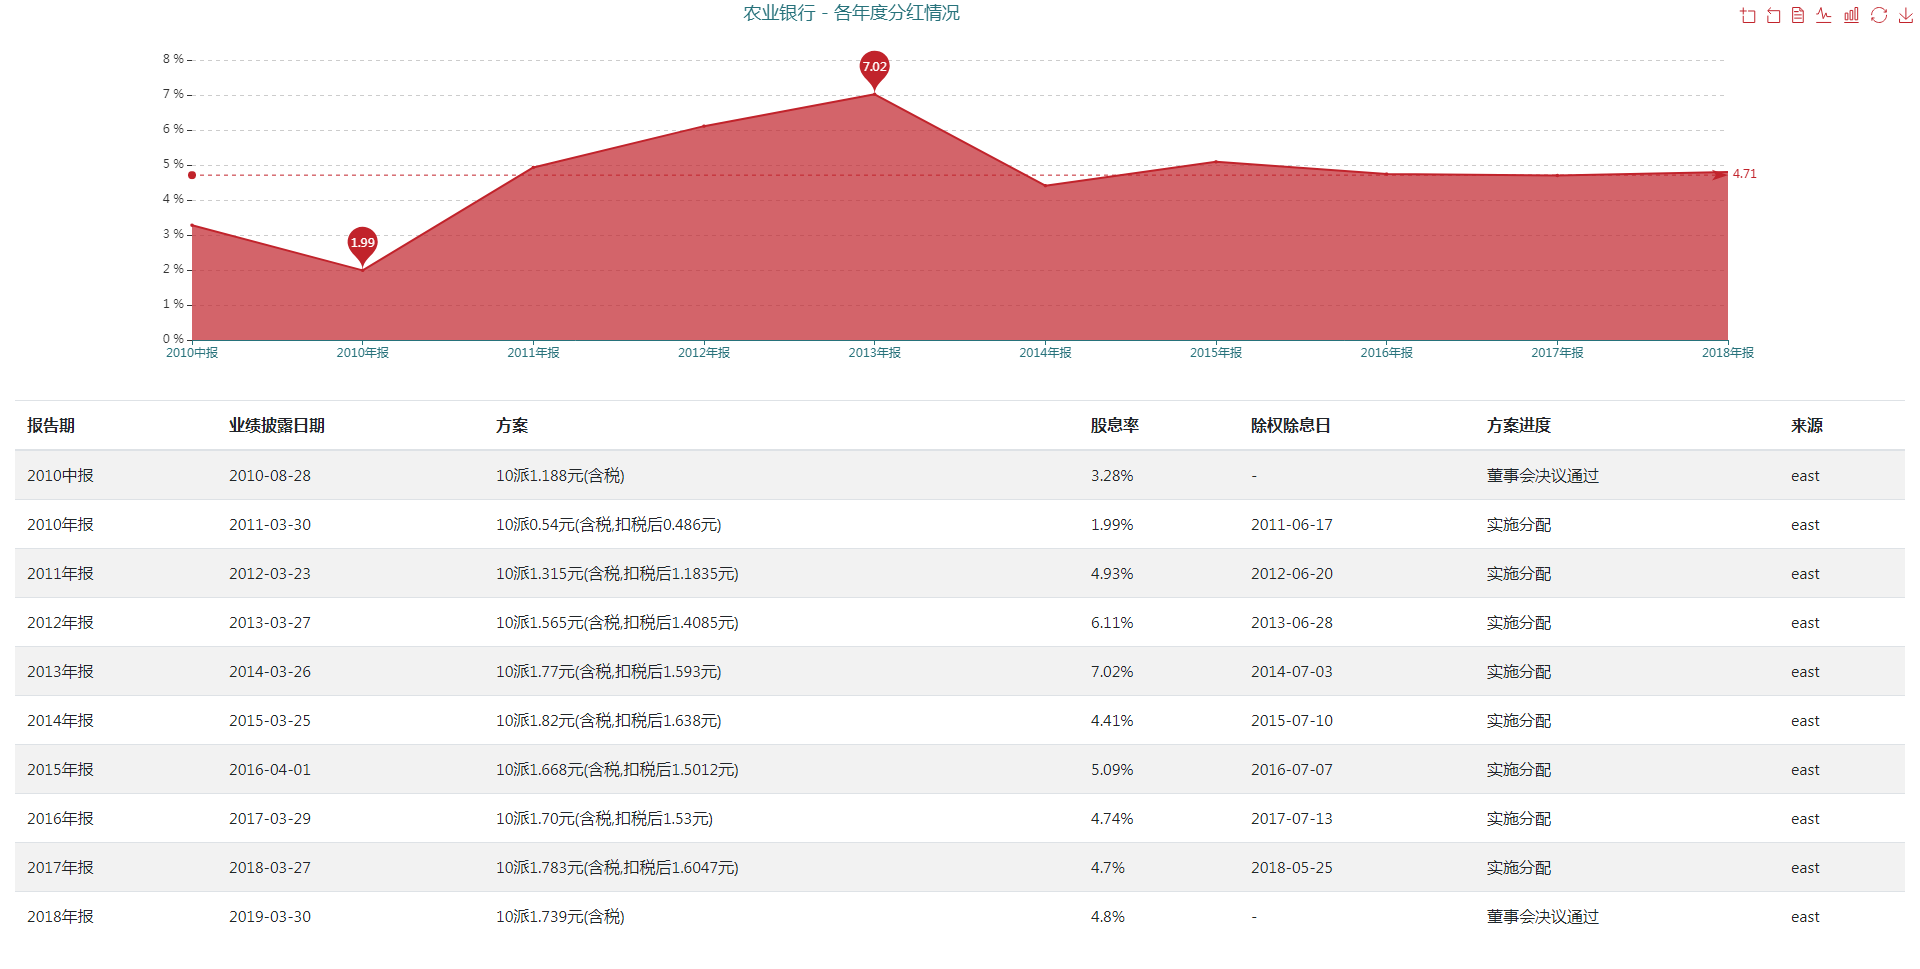Click plan 10派1.188元(含税)
This screenshot has height=969, width=1920.
(560, 476)
